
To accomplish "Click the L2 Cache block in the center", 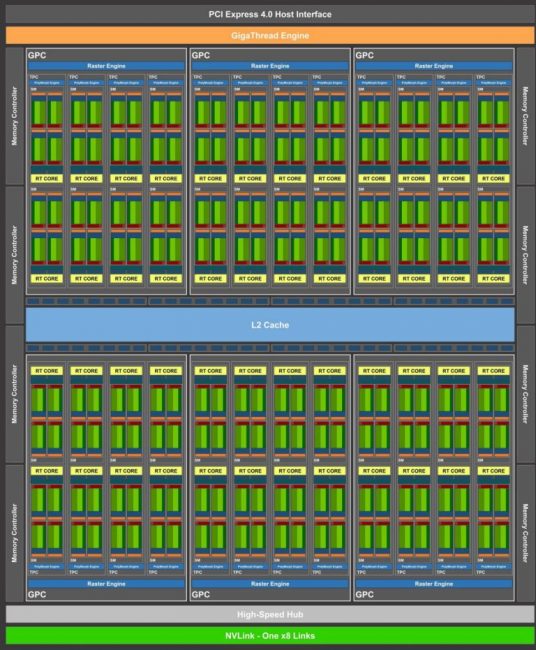I will click(x=270, y=325).
